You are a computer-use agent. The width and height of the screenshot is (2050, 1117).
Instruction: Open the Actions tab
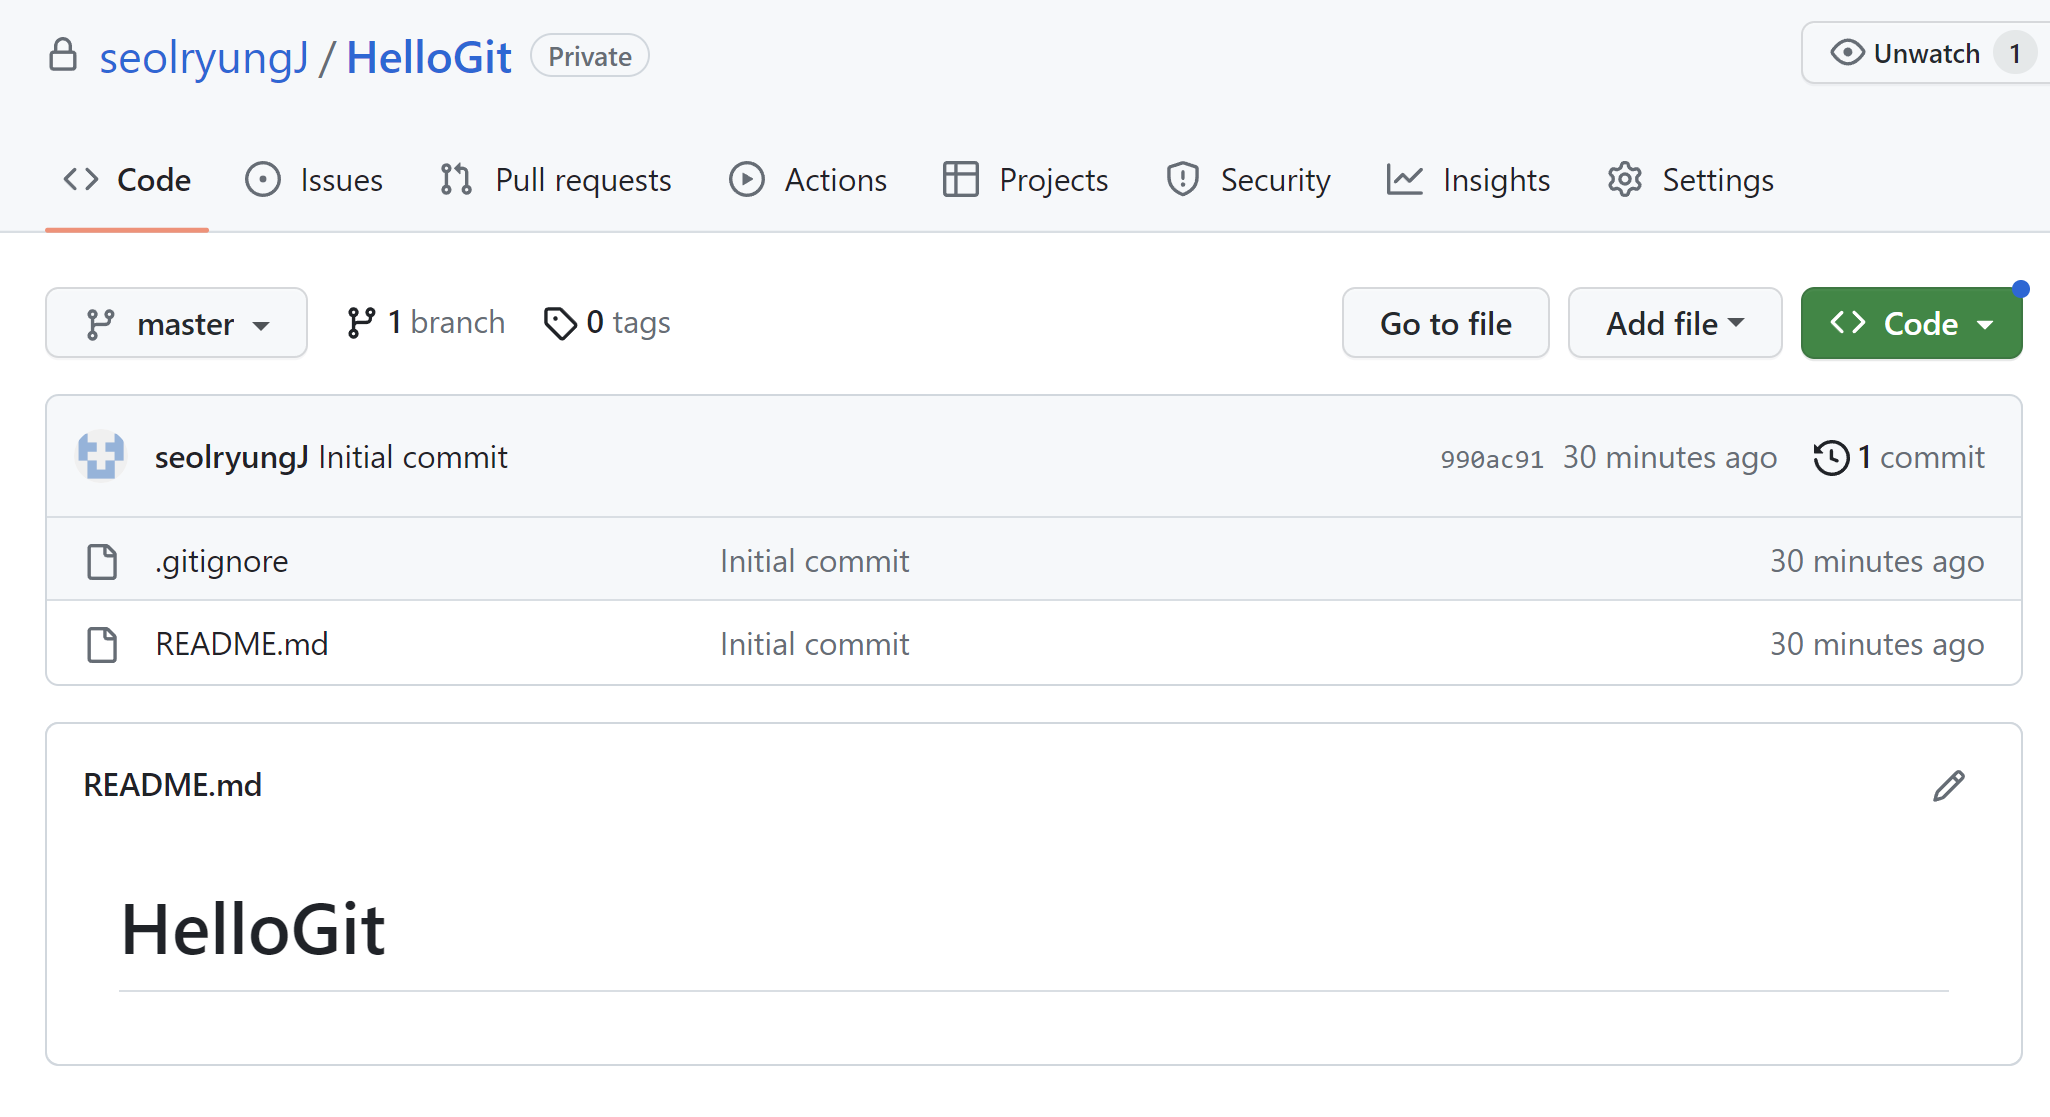click(x=807, y=180)
